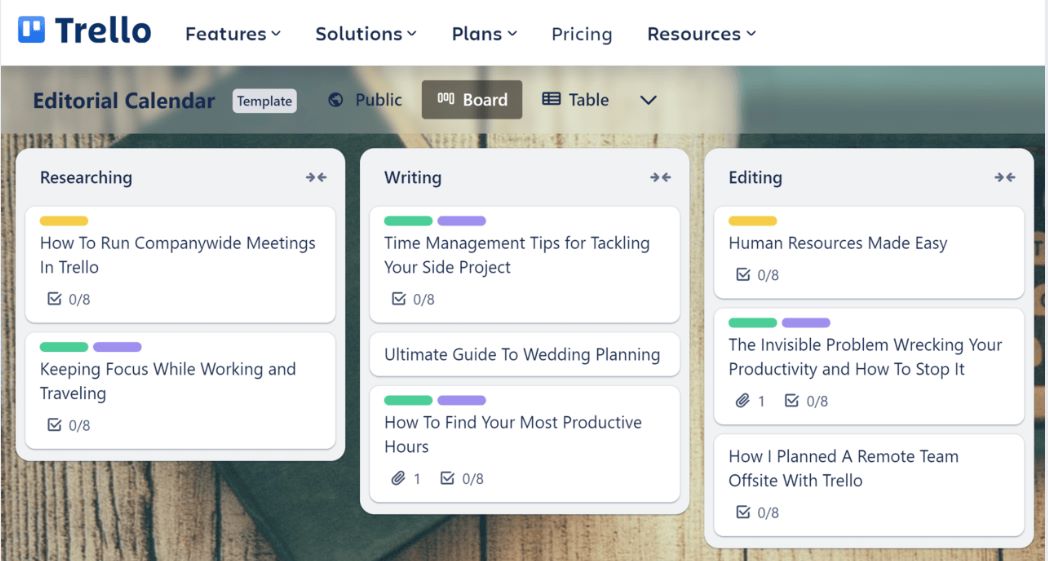Open Keeping Focus While Working and Traveling card
1048x561 pixels.
pos(180,391)
